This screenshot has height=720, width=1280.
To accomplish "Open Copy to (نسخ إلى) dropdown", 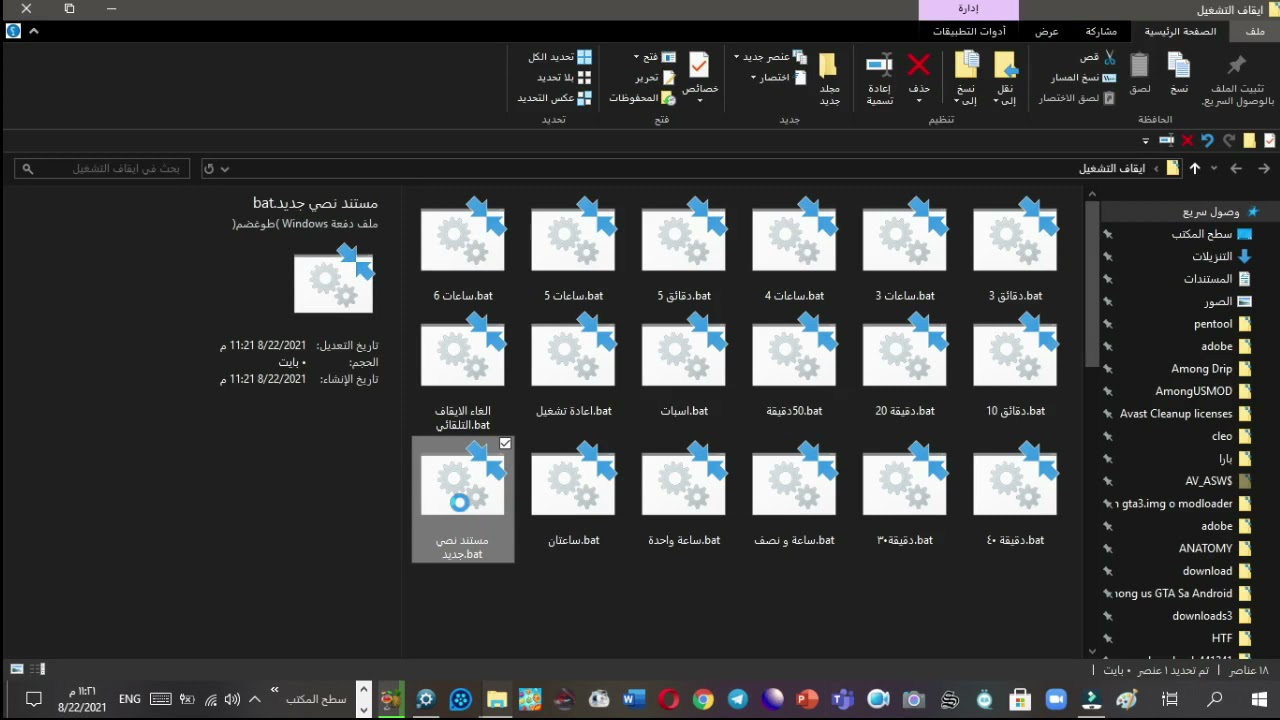I will pyautogui.click(x=966, y=79).
